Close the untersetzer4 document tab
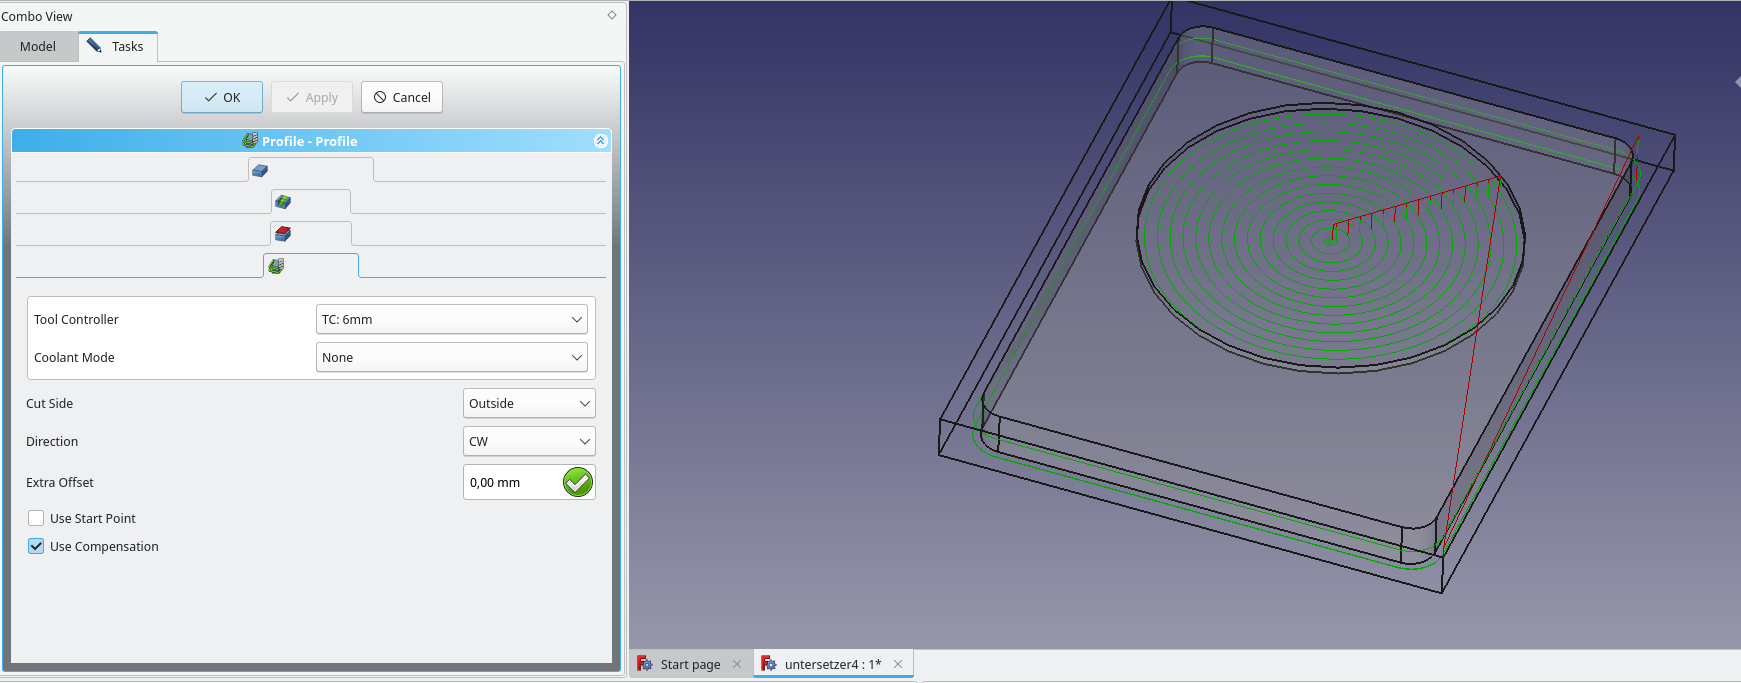Screen dimensions: 1741x683 (x=898, y=664)
